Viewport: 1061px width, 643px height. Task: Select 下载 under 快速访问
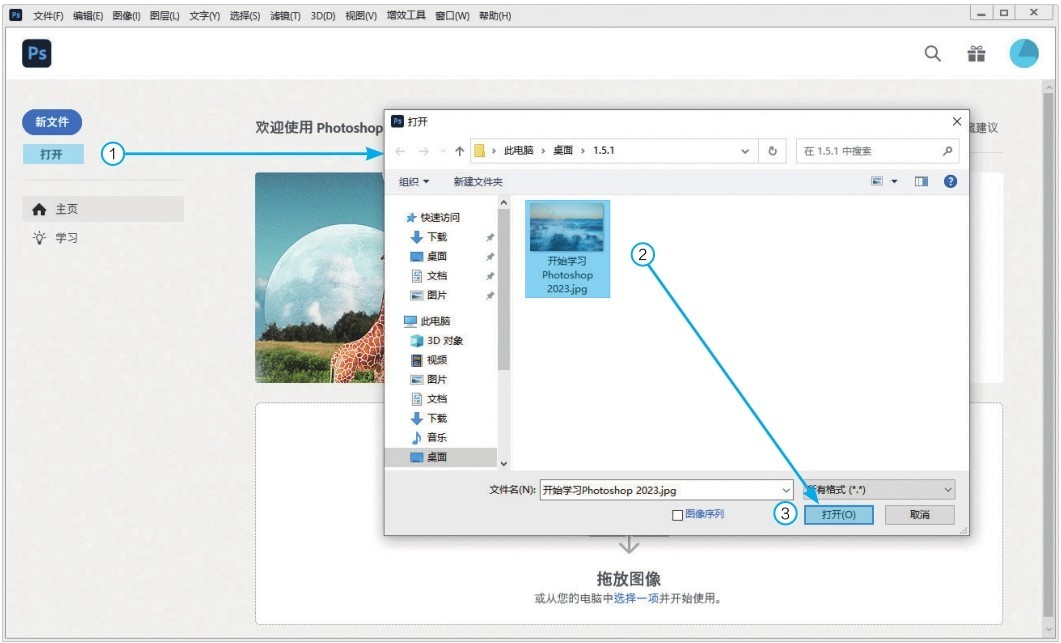click(x=429, y=237)
